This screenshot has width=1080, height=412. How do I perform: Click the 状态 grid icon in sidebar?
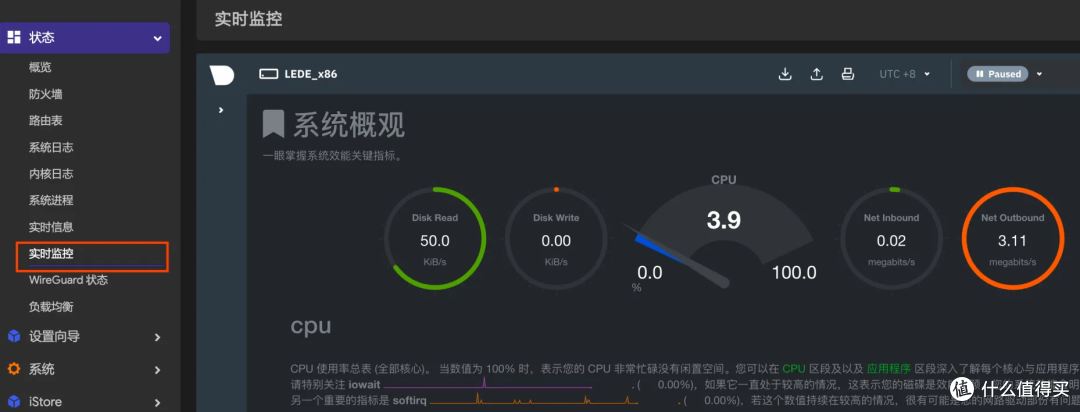[14, 37]
